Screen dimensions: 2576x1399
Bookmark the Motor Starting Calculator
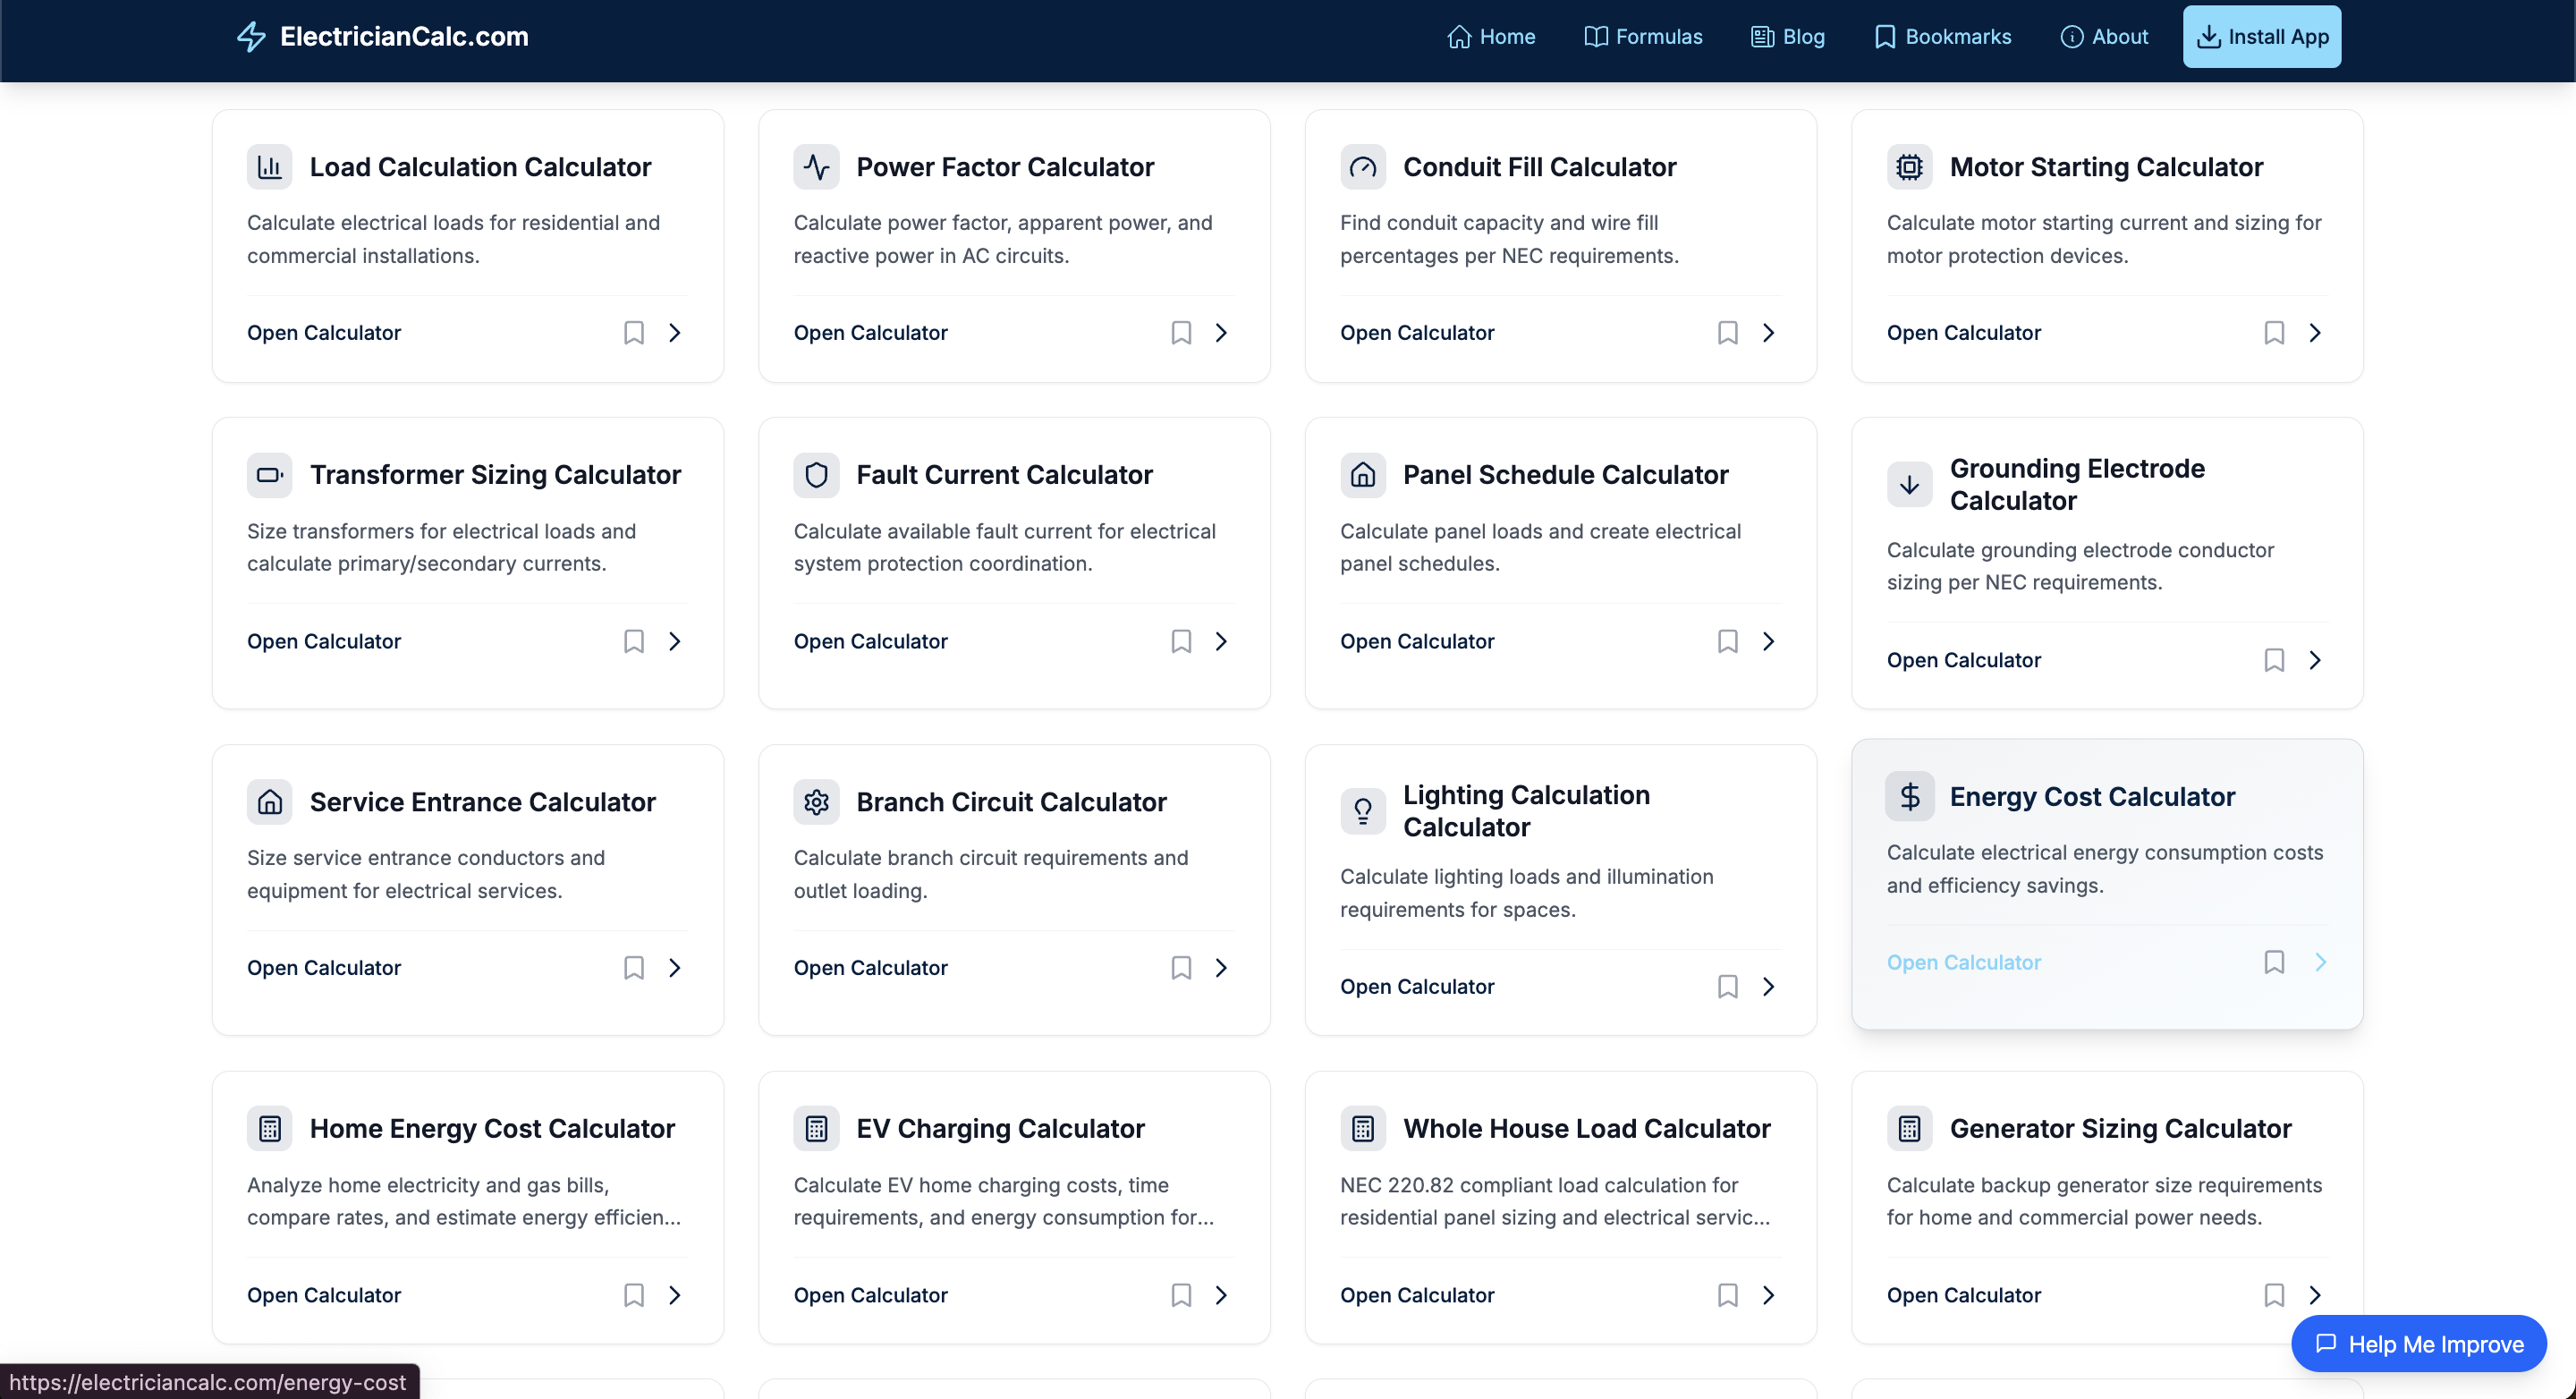point(2274,333)
